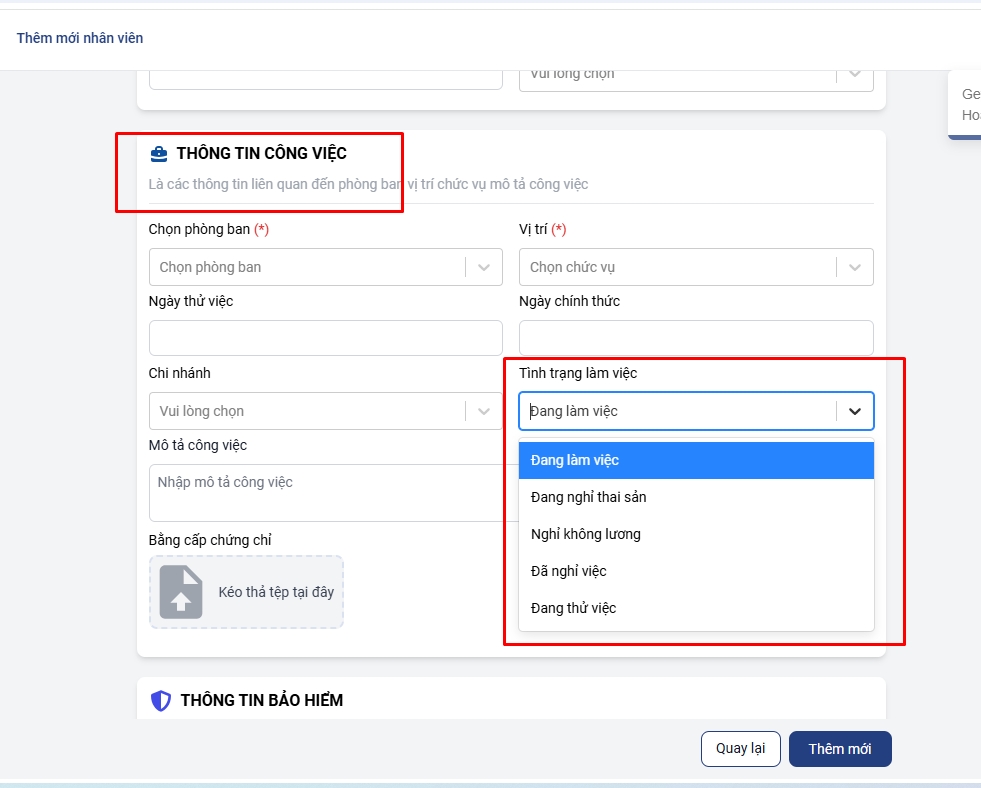Pick the Đã nghỉ việc option
Image resolution: width=981 pixels, height=788 pixels.
tap(696, 571)
